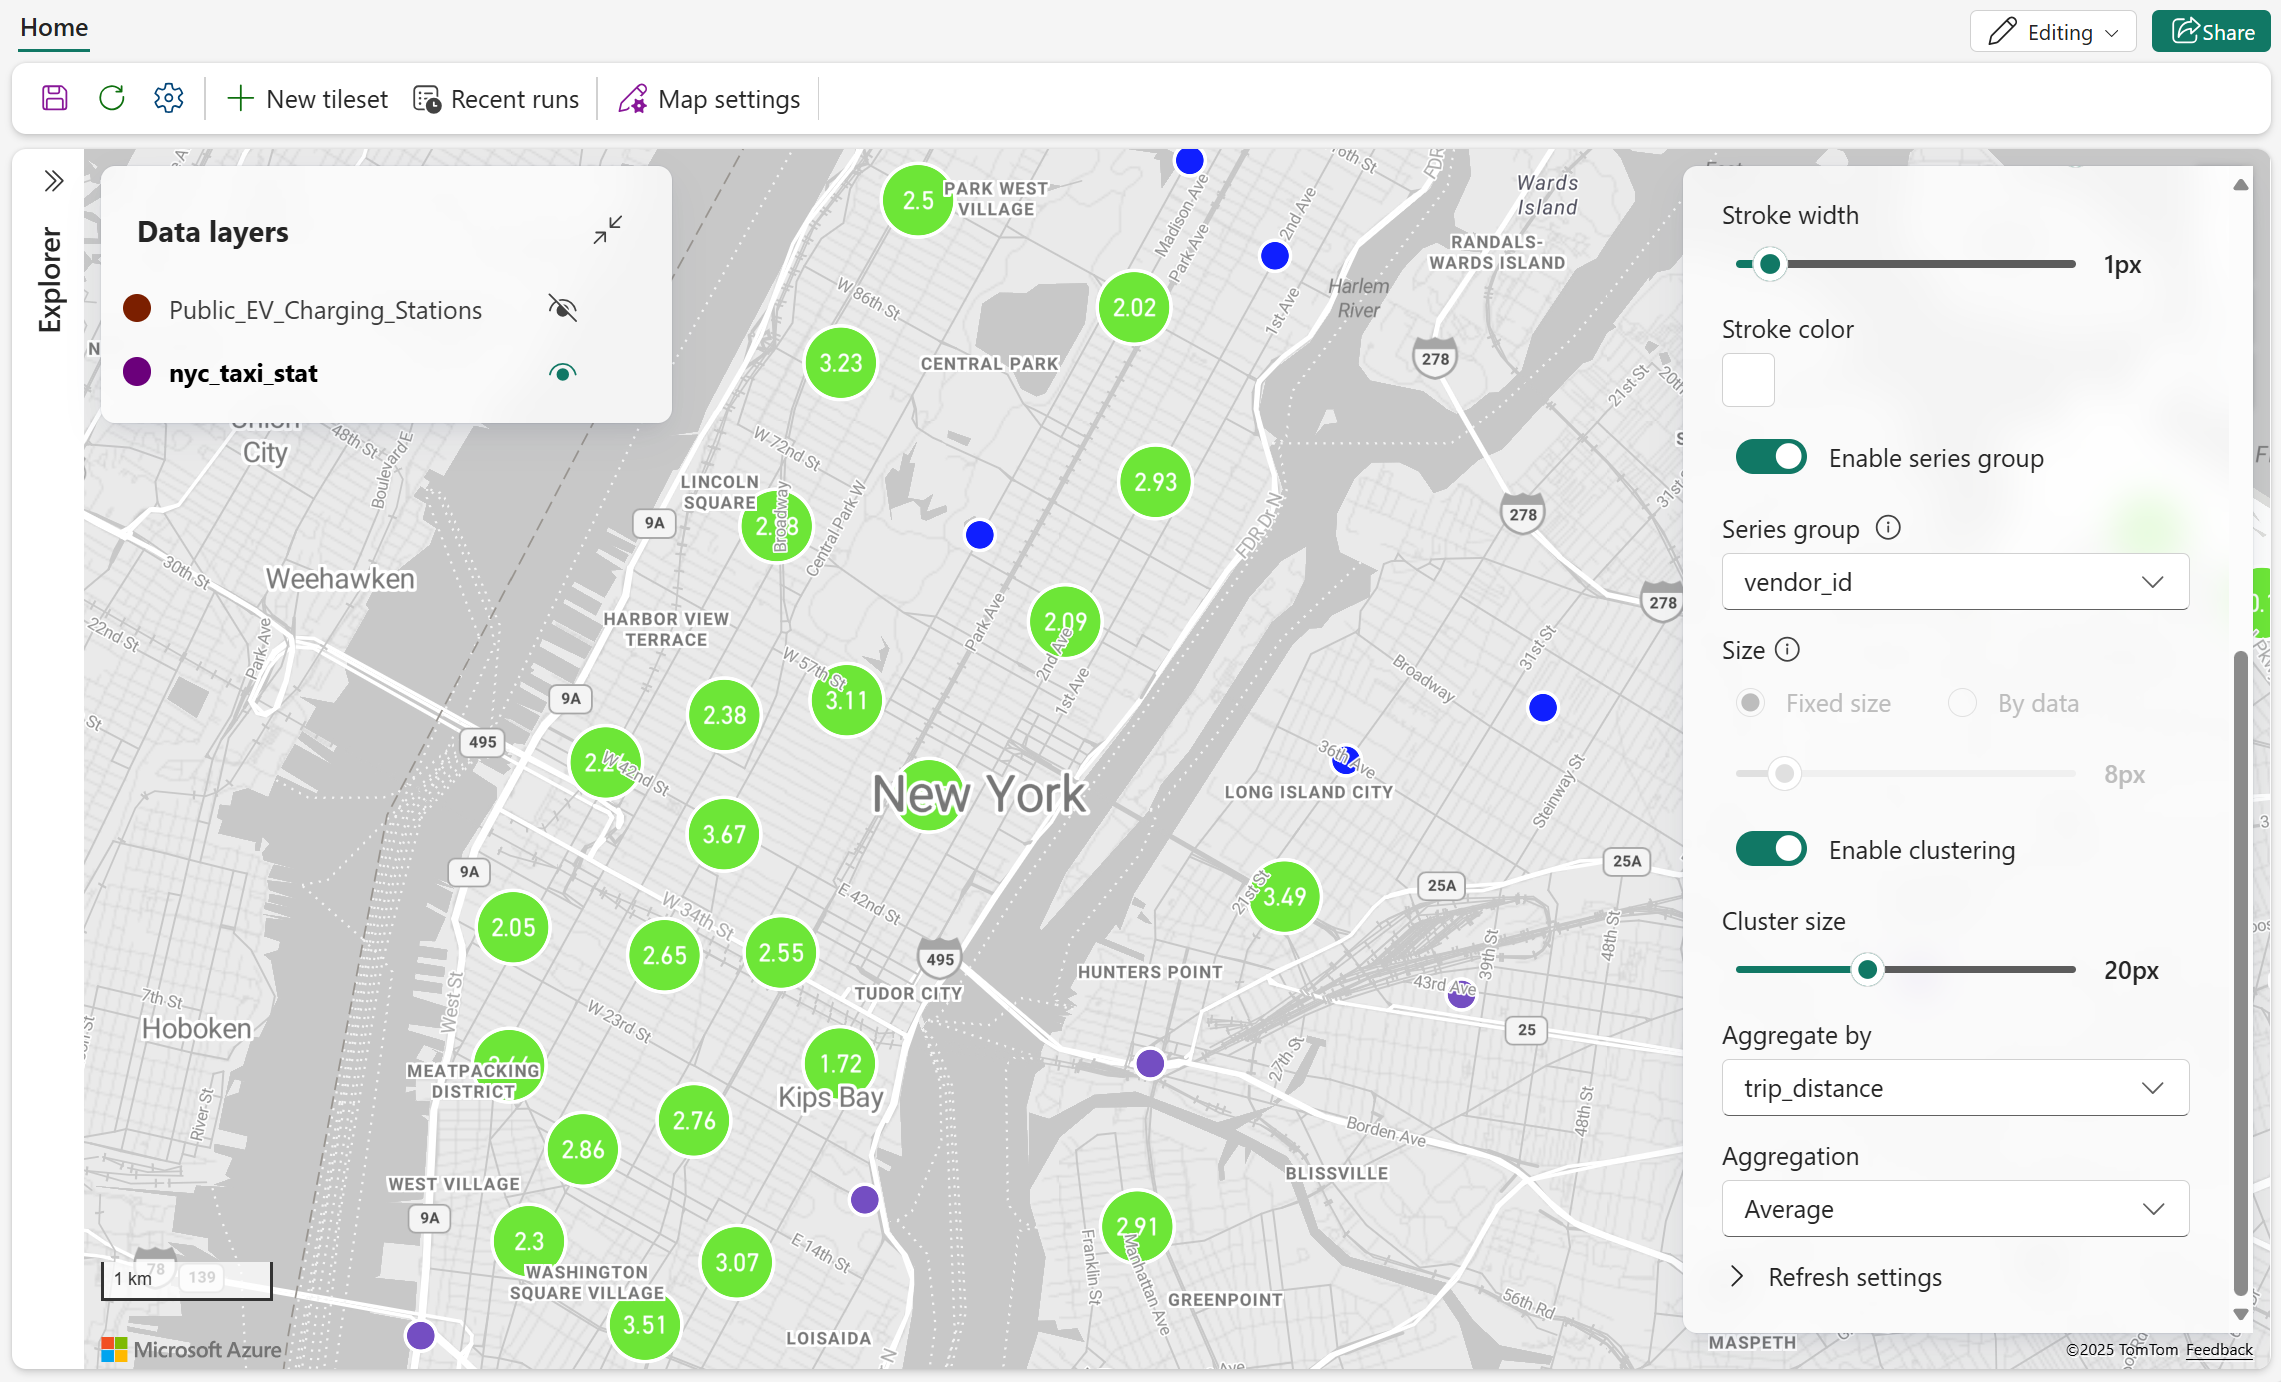Open the Stroke color swatch

click(x=1748, y=380)
